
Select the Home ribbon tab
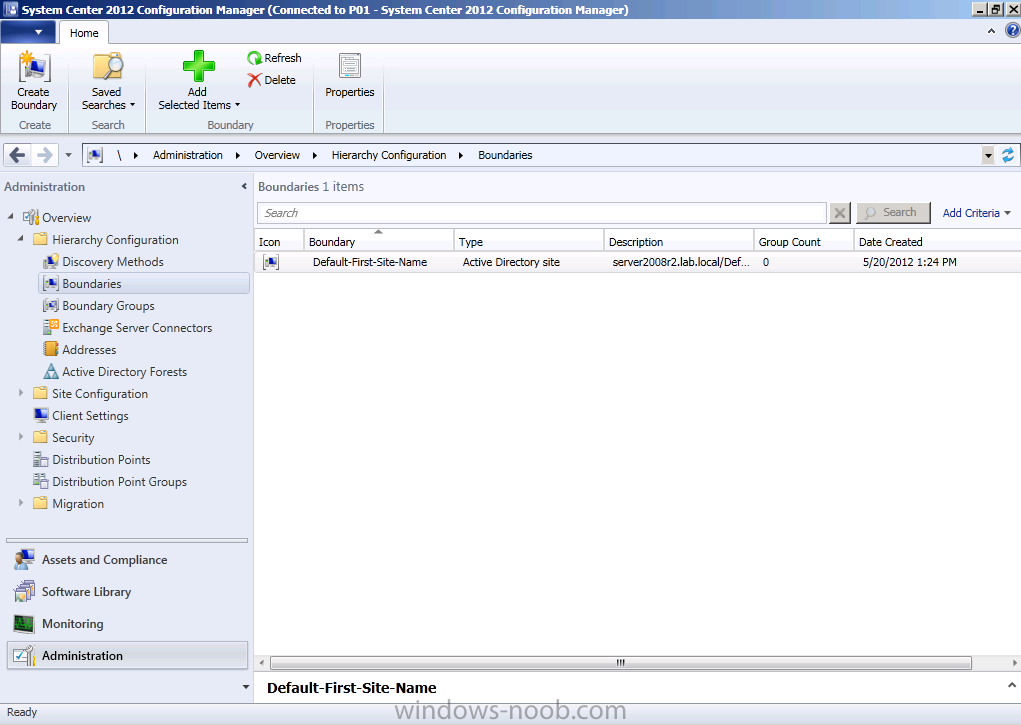[84, 33]
